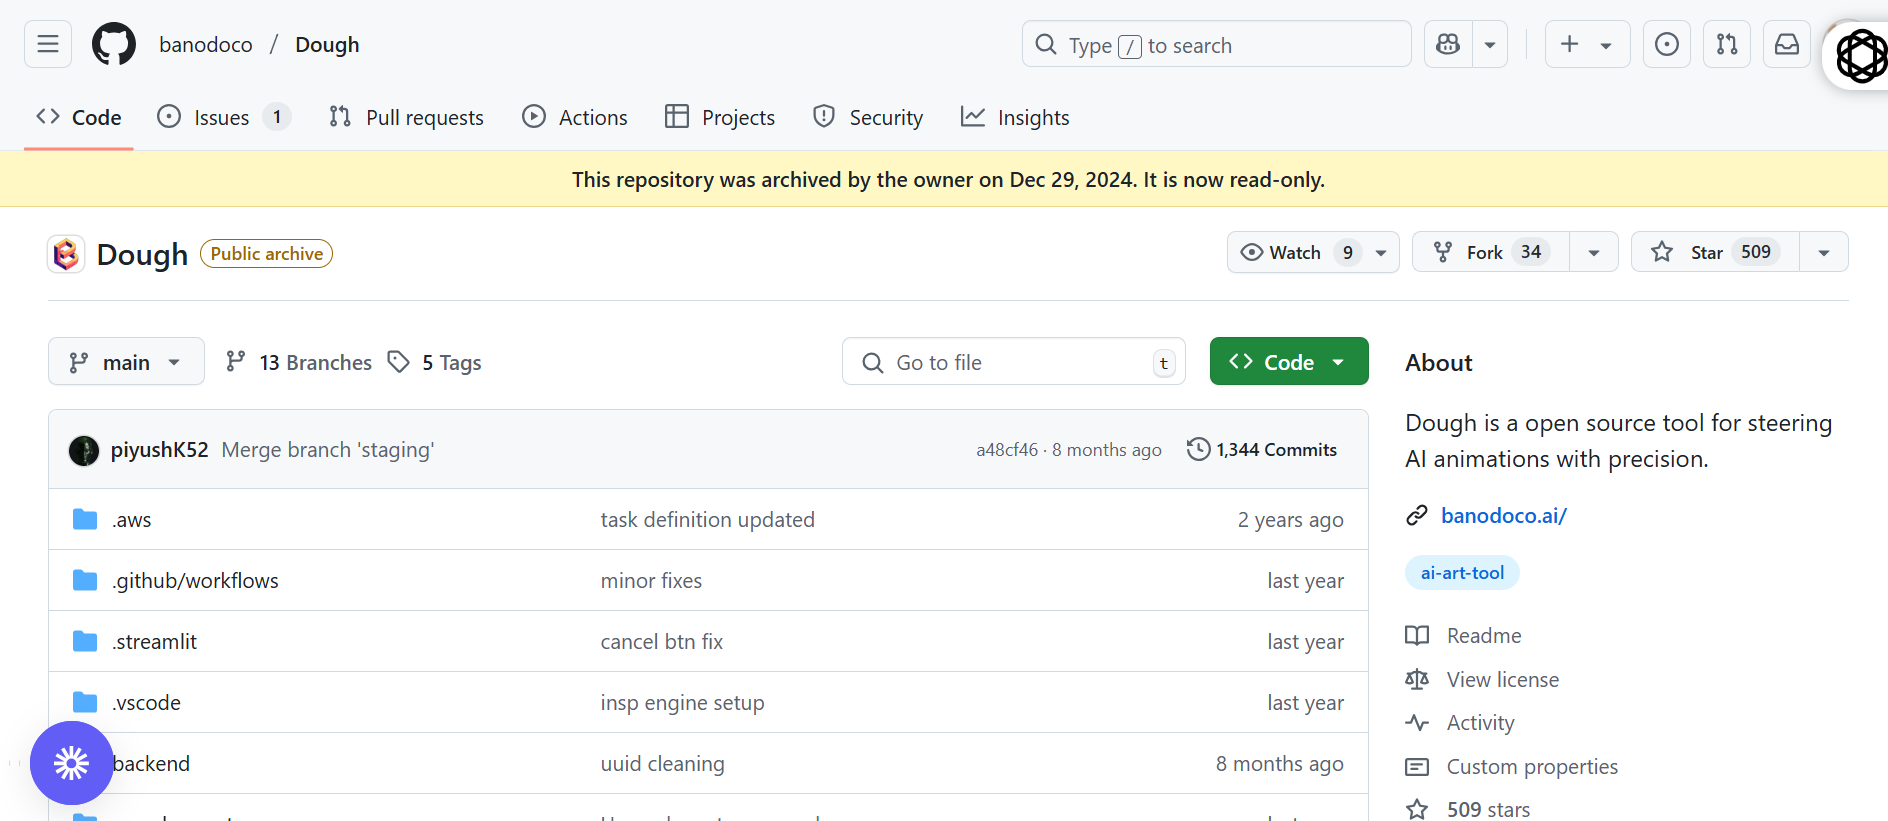Viewport: 1888px width, 821px height.
Task: Open the Insights tab
Action: tap(1015, 117)
